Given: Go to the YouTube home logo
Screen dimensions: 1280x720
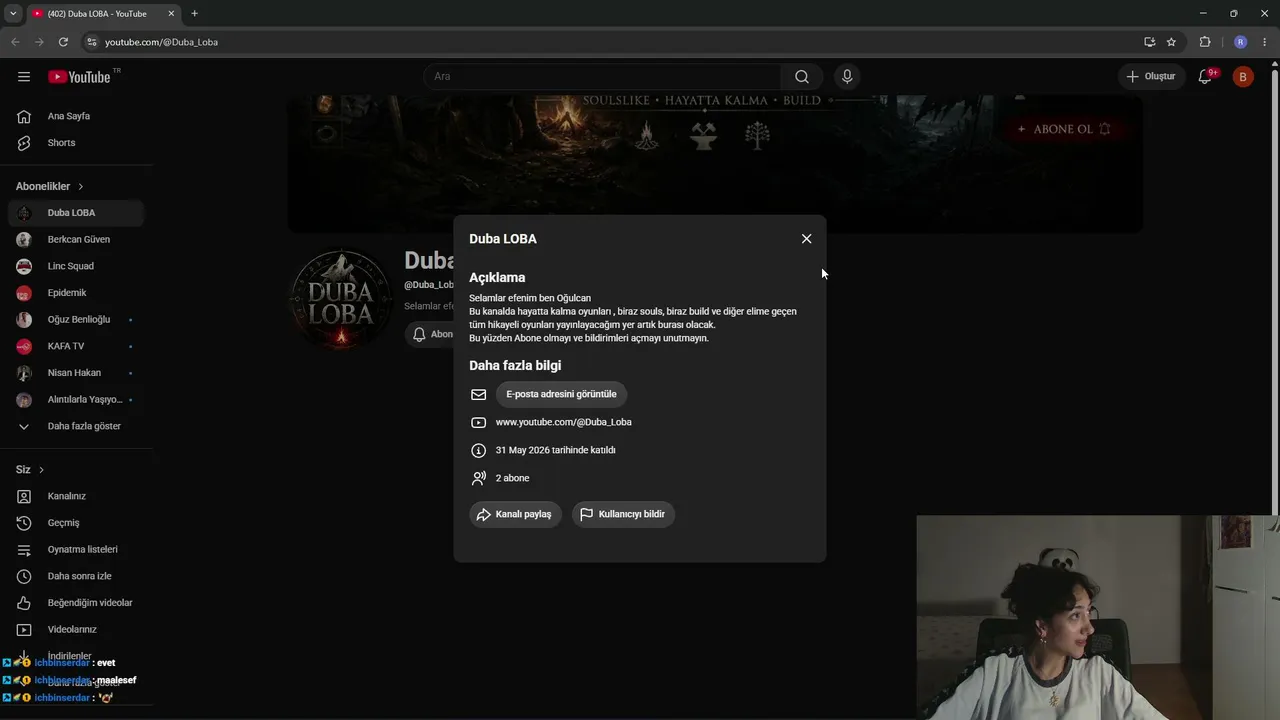Looking at the screenshot, I should coord(80,77).
